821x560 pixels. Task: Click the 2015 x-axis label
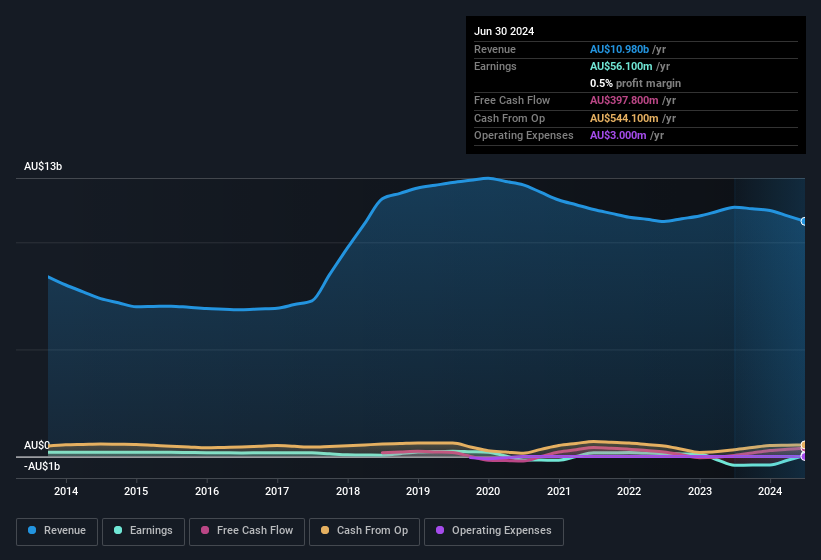136,491
